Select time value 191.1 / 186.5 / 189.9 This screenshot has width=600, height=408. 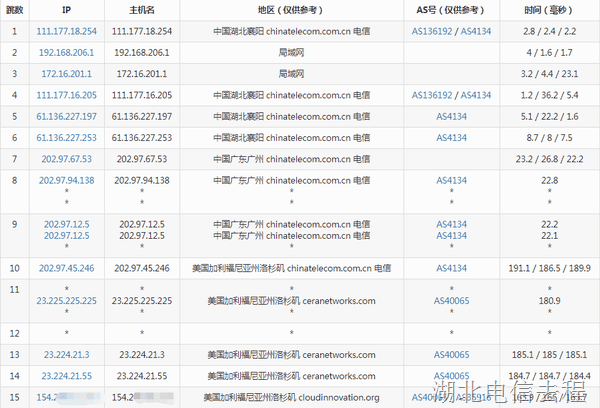click(x=549, y=268)
